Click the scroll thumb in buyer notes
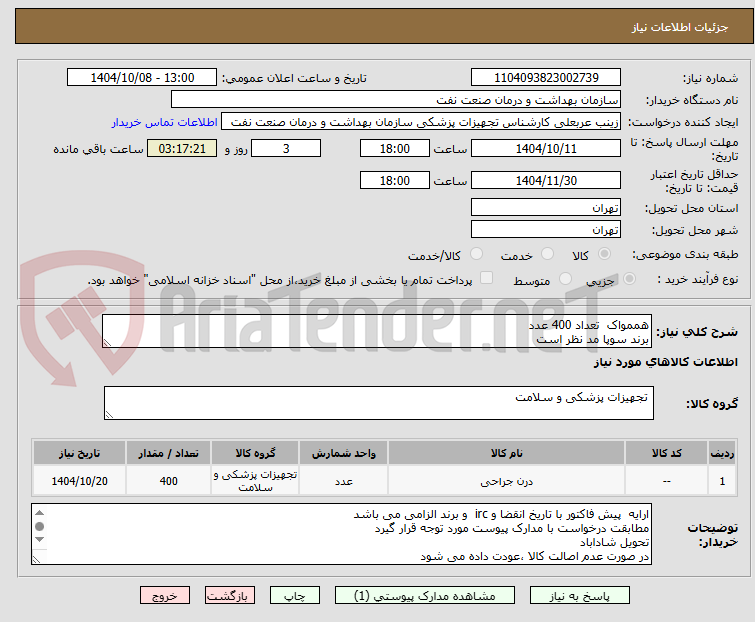This screenshot has width=755, height=622. (x=39, y=526)
